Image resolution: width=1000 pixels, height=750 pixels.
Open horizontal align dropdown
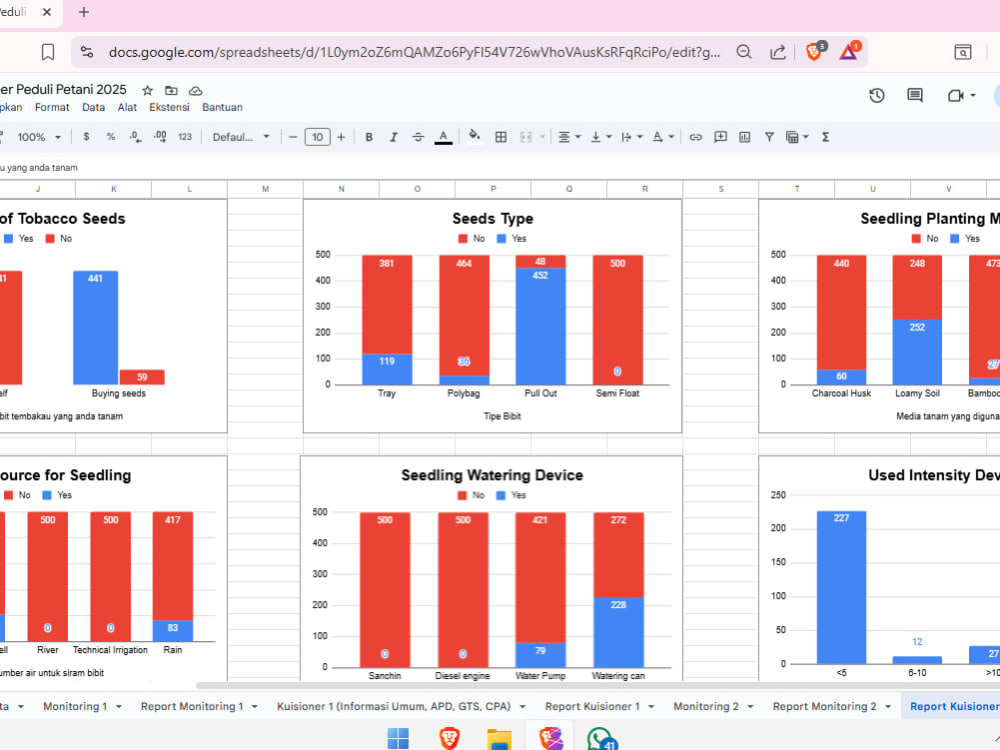[x=569, y=137]
